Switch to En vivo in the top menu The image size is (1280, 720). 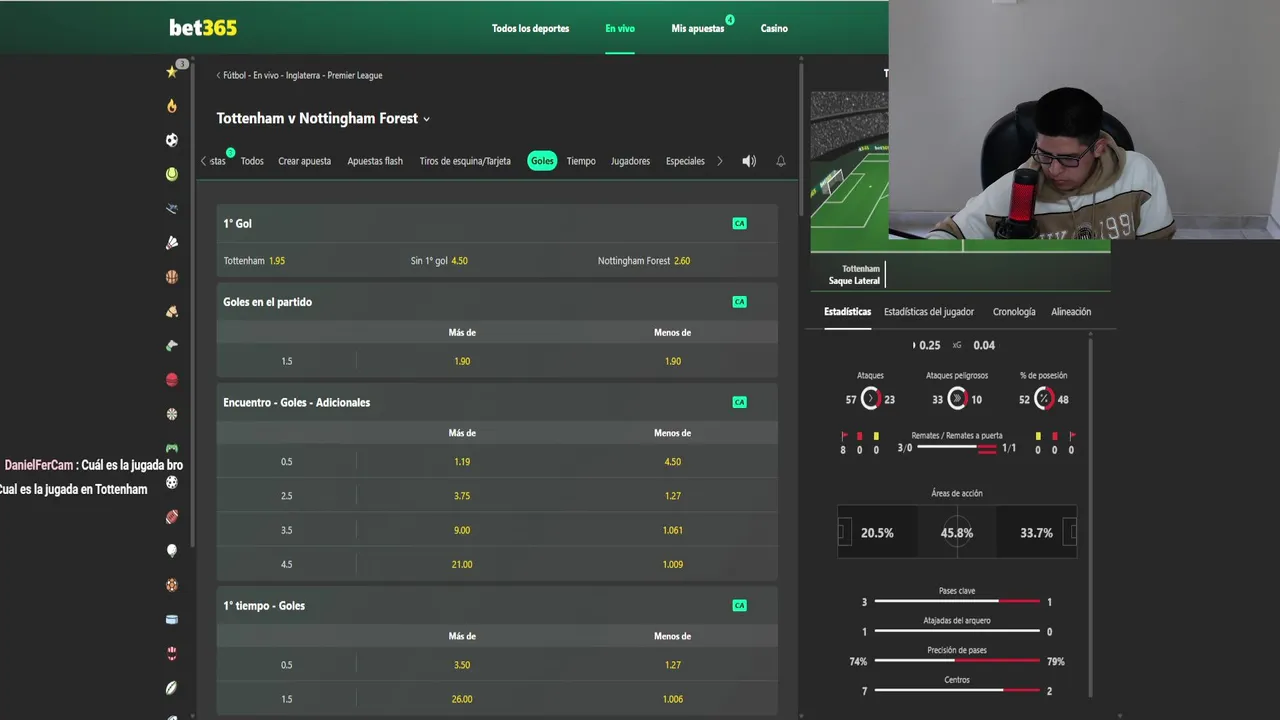[x=620, y=28]
